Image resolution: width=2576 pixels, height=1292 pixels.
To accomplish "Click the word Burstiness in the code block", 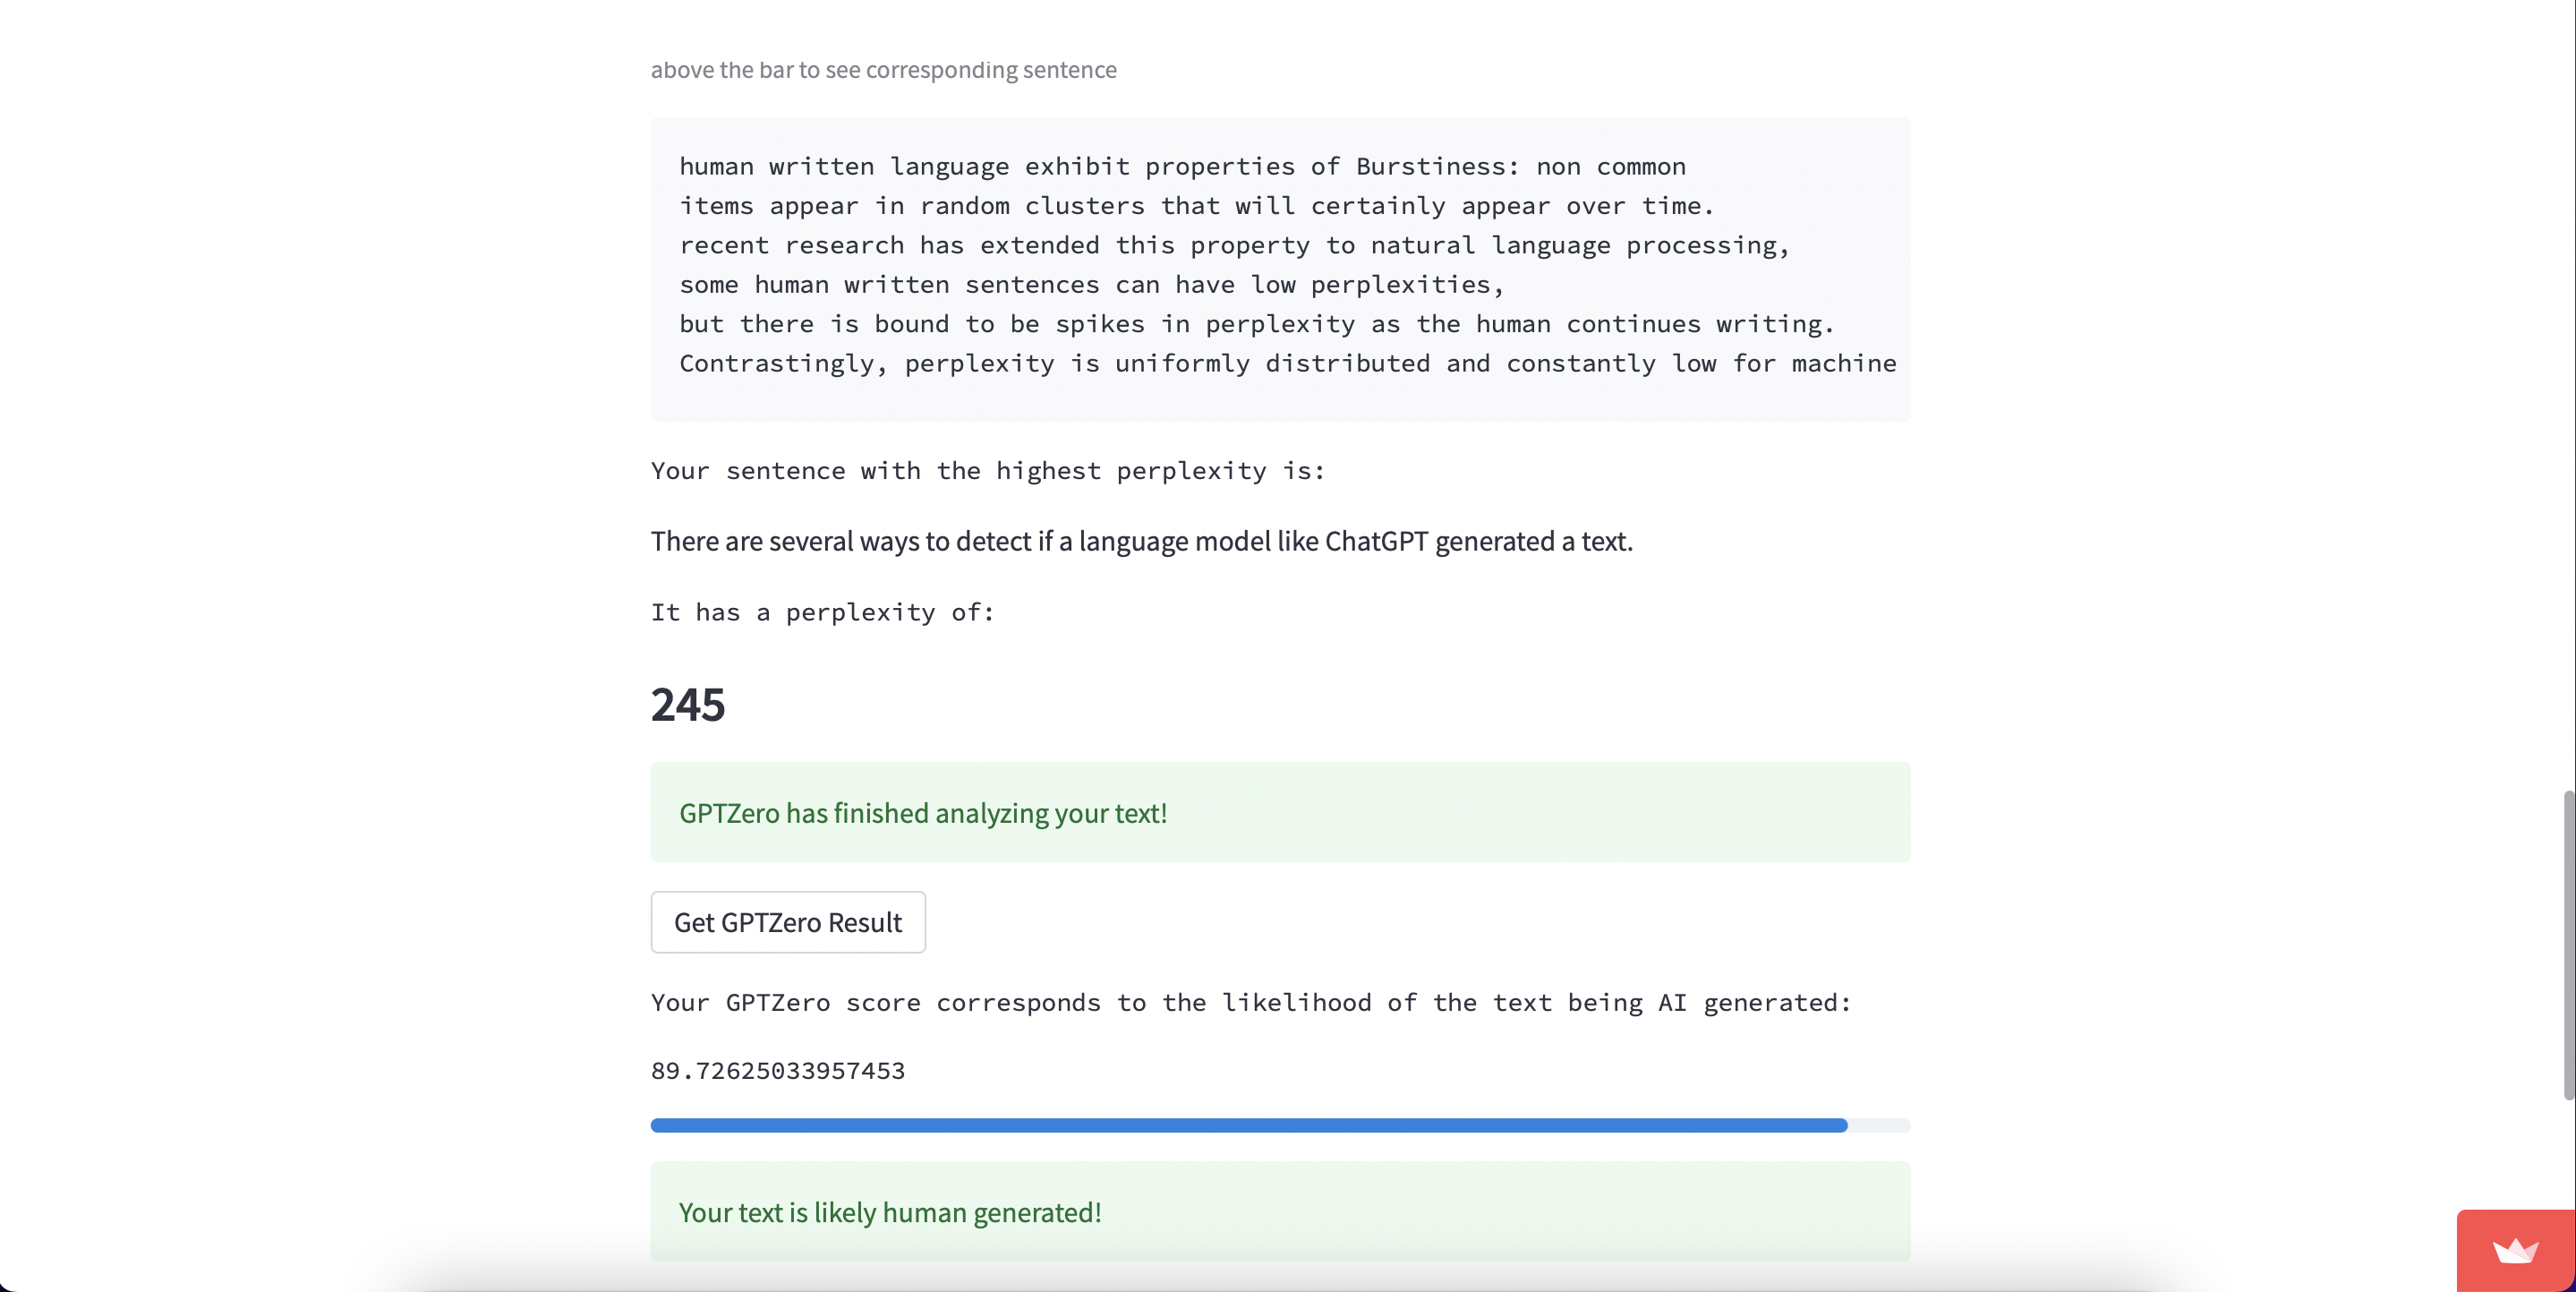I will click(x=1437, y=166).
